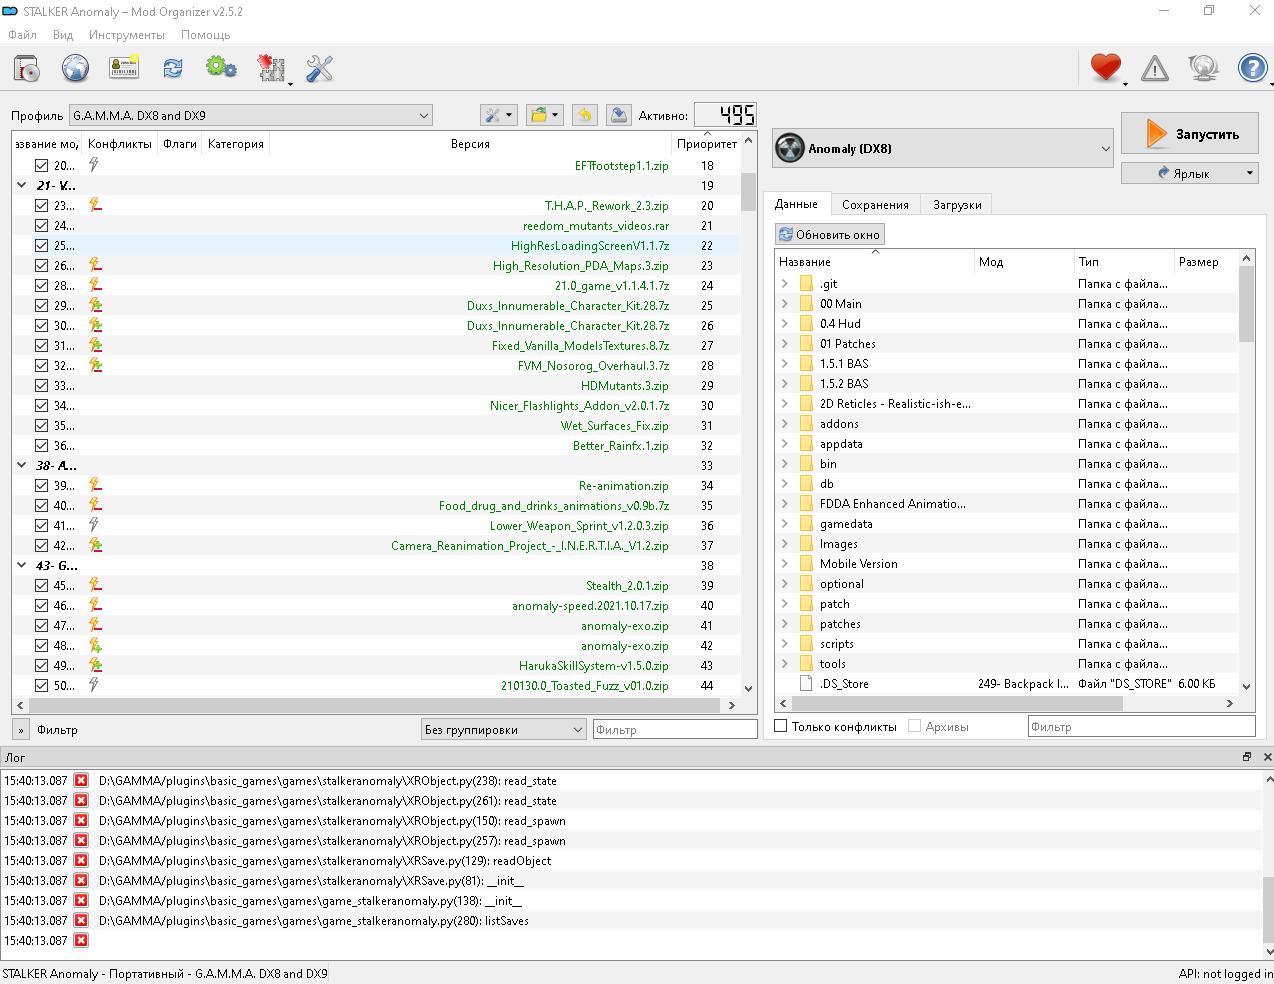This screenshot has height=984, width=1274.
Task: Click the Install mod from archive icon
Action: pyautogui.click(x=26, y=68)
